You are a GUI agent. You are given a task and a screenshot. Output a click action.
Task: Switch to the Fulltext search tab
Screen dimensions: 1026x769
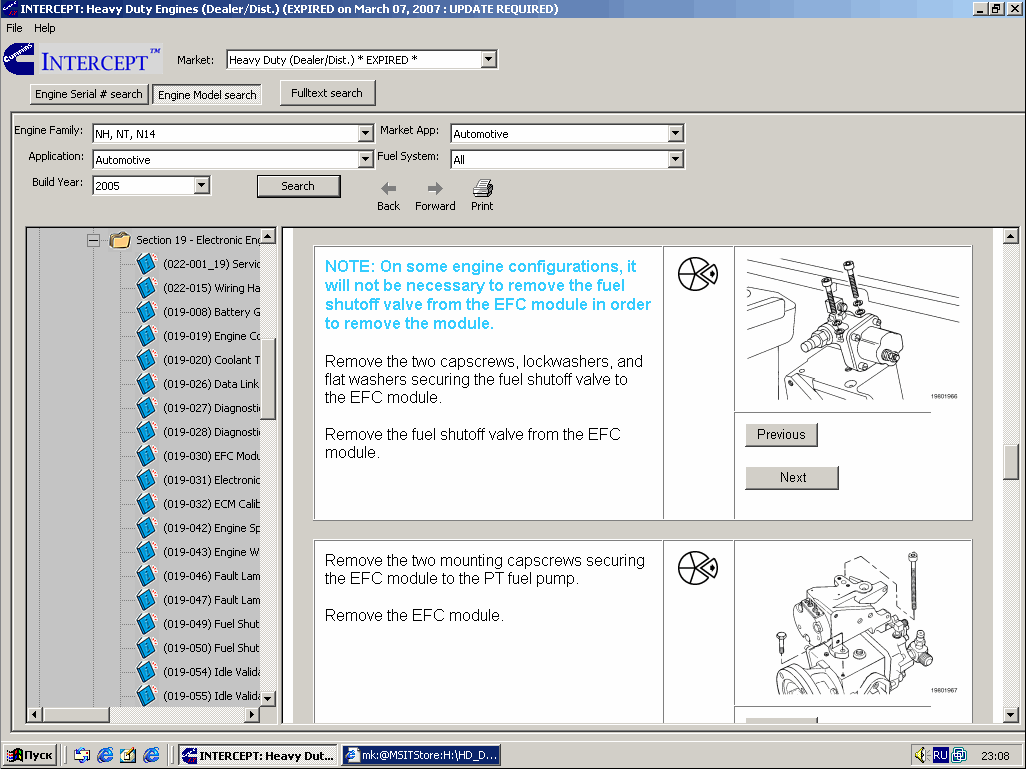coord(327,94)
